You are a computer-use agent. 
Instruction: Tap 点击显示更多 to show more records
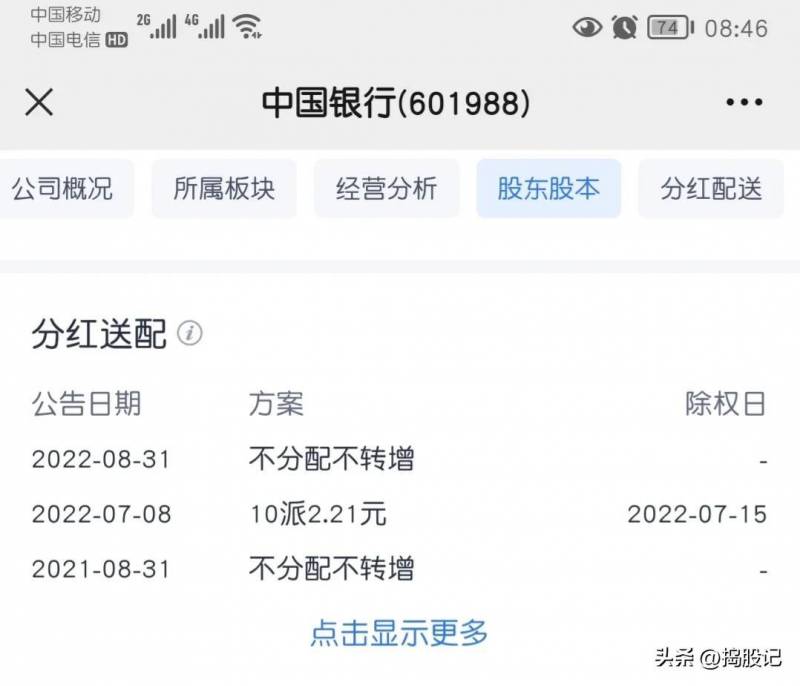(x=399, y=633)
